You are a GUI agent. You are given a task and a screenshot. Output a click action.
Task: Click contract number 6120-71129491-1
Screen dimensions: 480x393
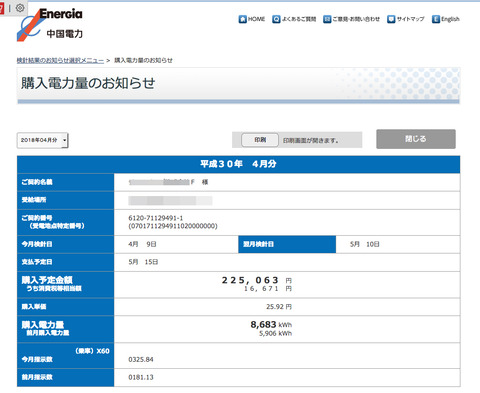click(x=156, y=218)
